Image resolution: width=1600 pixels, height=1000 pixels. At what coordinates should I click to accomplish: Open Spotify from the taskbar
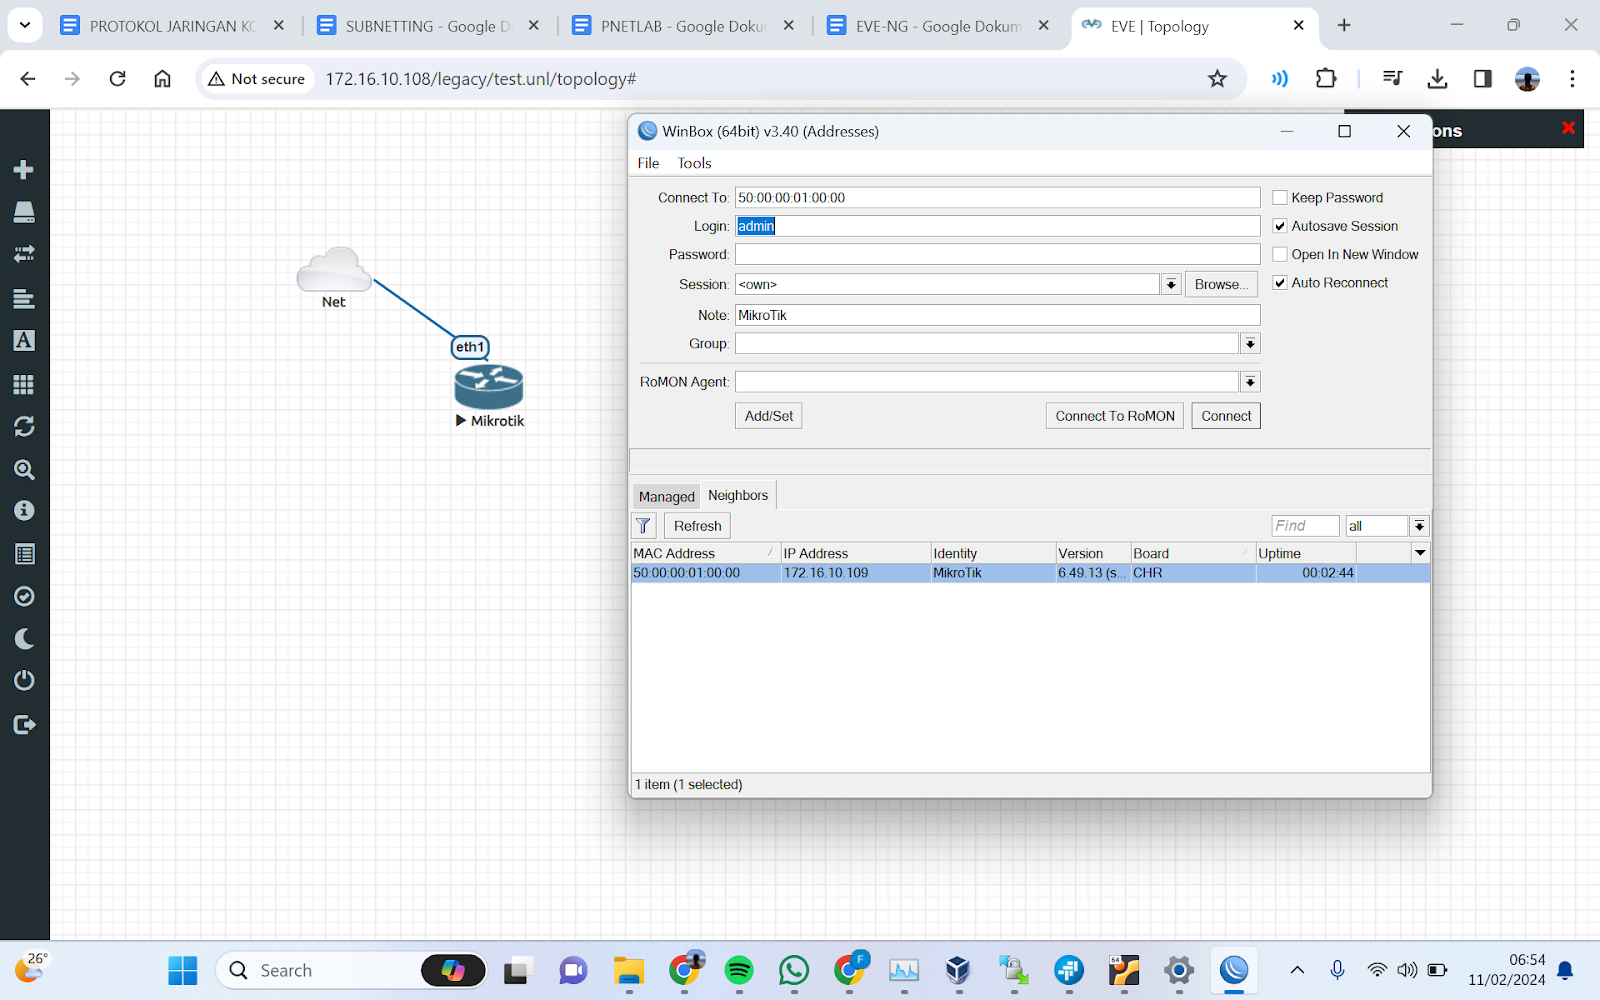(739, 970)
